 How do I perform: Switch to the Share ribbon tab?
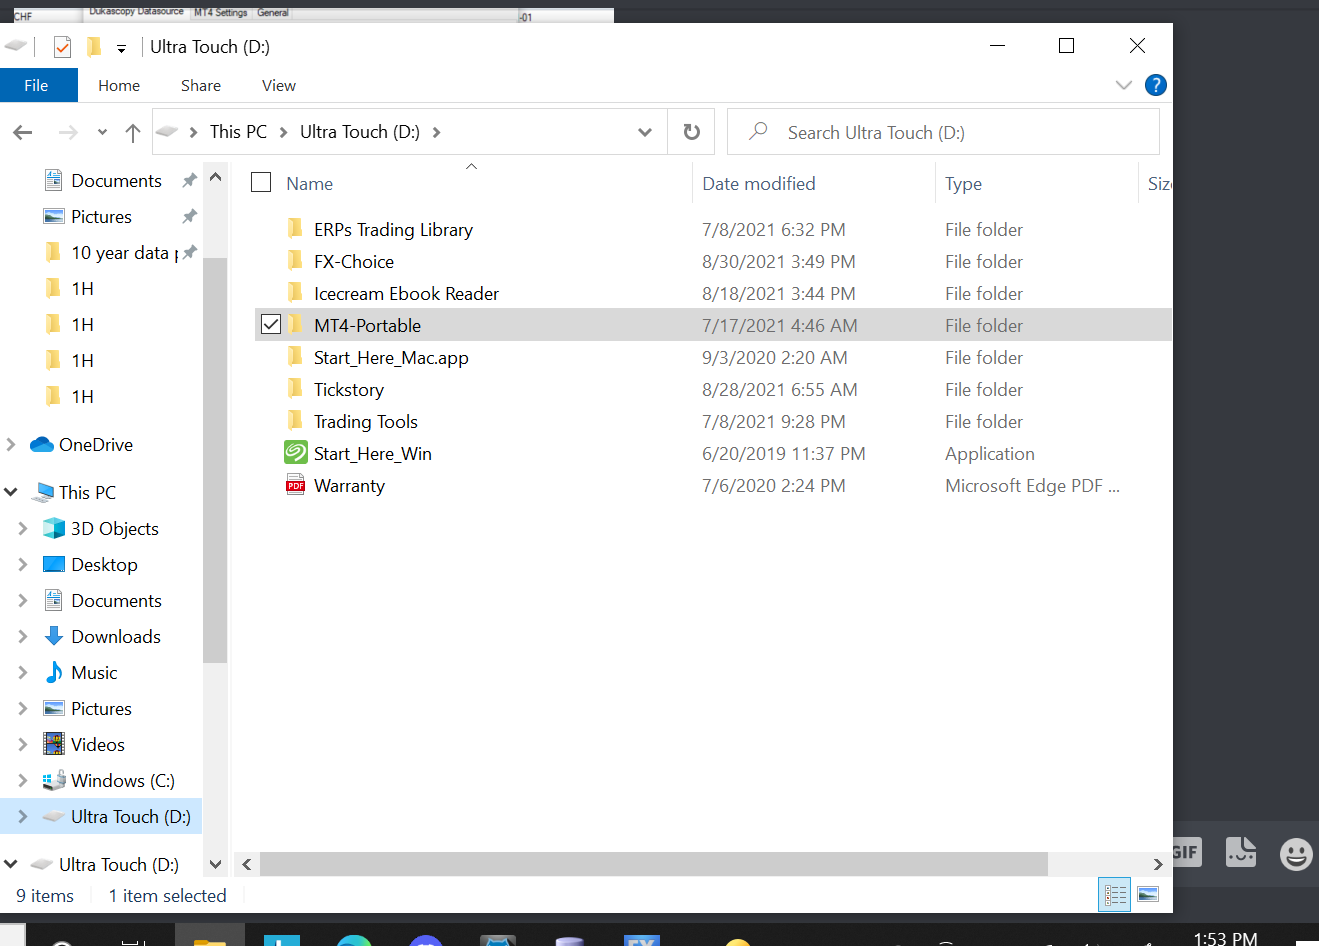point(201,85)
